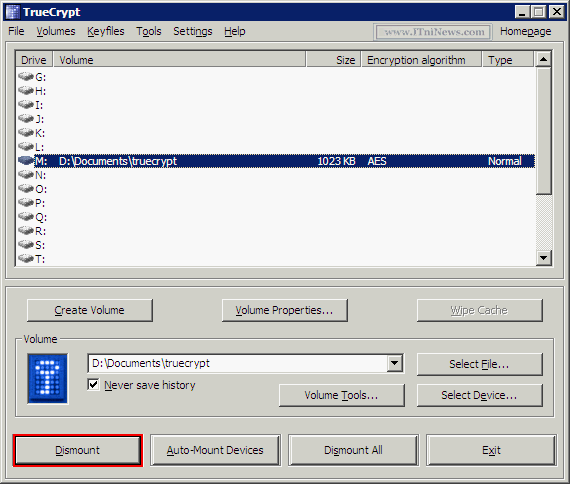Click the mounted M: drive icon
Viewport: 570px width, 484px height.
26,161
